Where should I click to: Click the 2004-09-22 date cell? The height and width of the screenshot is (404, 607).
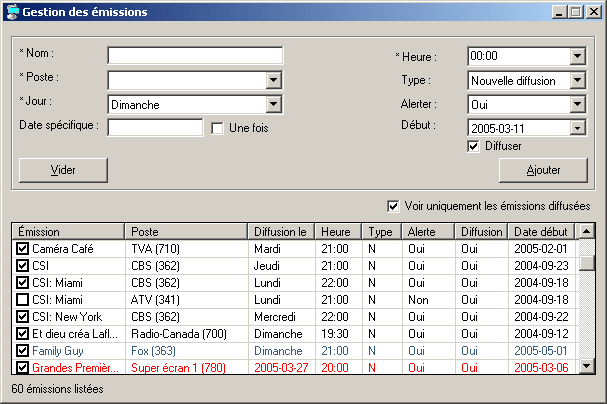(x=541, y=317)
